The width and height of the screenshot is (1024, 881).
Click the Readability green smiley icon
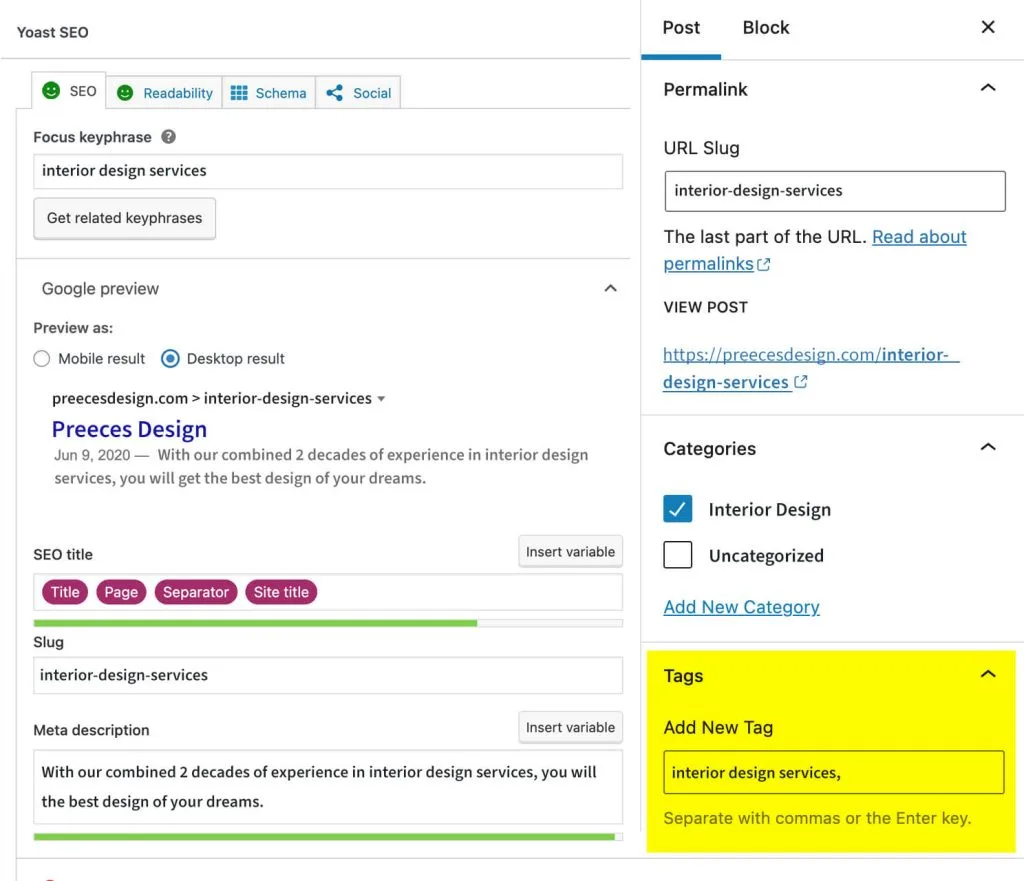click(x=125, y=93)
